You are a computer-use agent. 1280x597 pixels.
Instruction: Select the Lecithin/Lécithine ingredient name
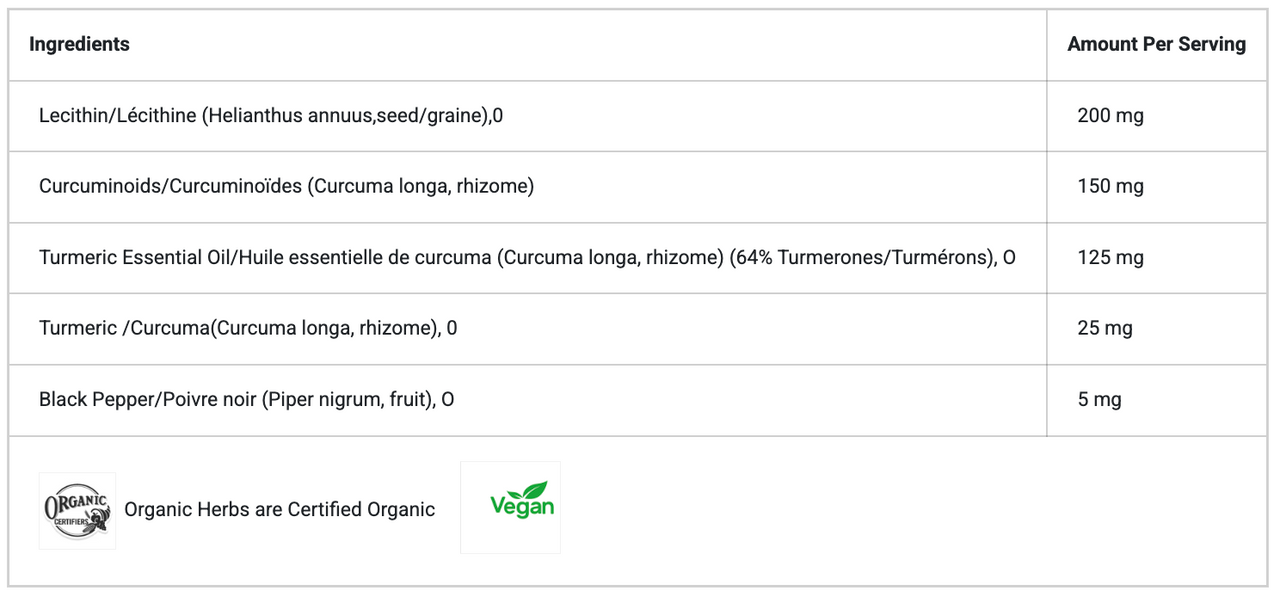tap(118, 116)
